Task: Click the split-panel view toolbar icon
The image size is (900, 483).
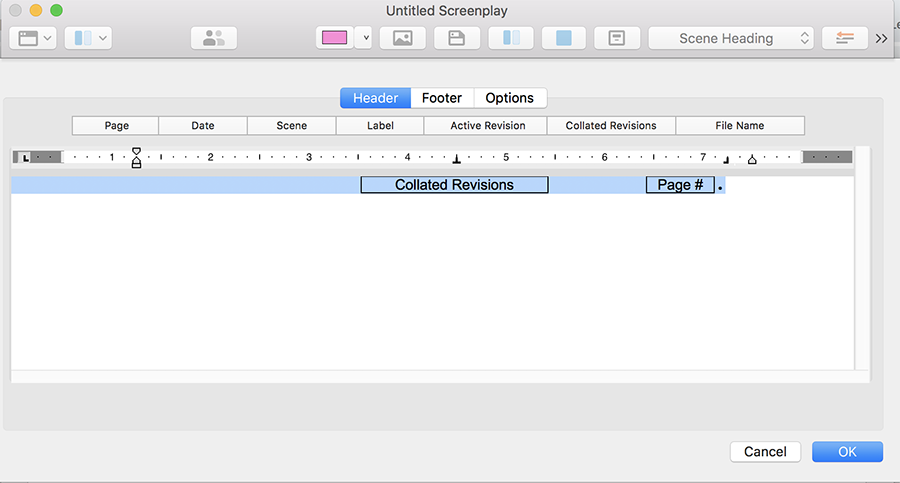Action: [x=510, y=38]
